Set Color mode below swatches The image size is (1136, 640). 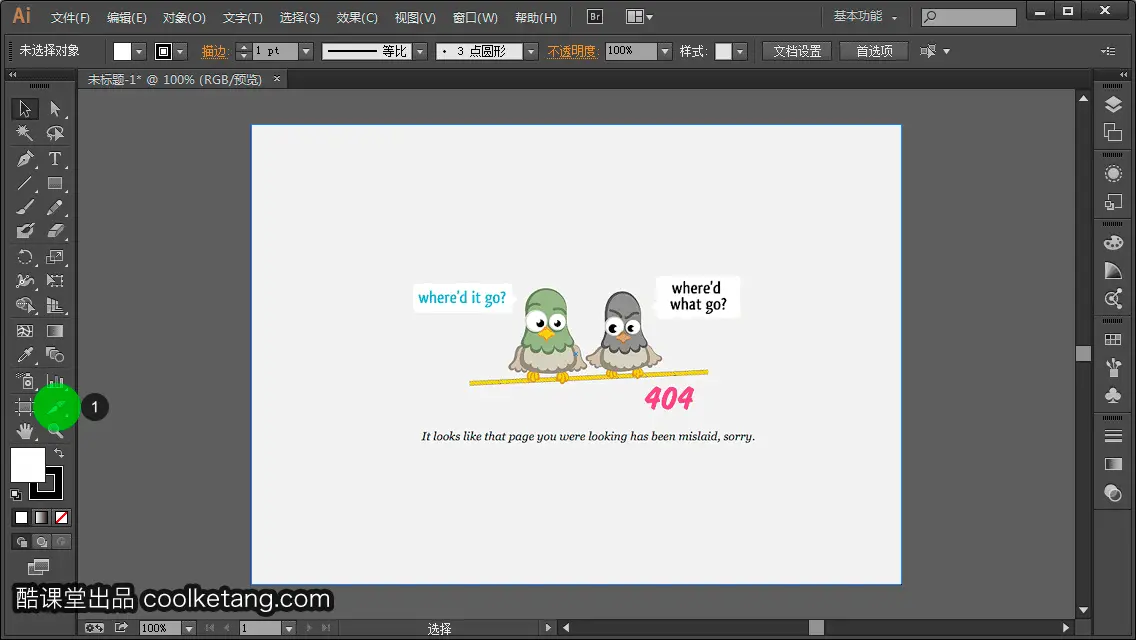pos(21,518)
